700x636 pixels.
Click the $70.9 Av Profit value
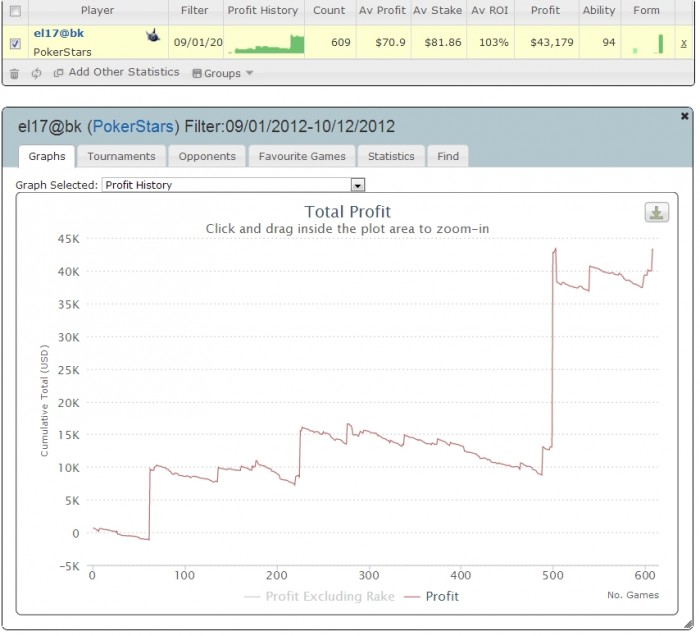pyautogui.click(x=390, y=42)
